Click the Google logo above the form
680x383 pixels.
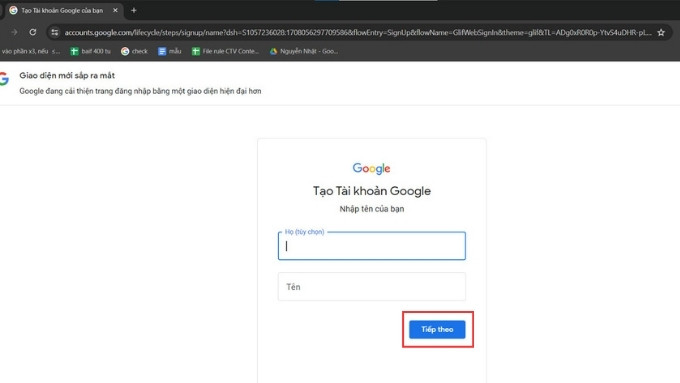tap(371, 168)
